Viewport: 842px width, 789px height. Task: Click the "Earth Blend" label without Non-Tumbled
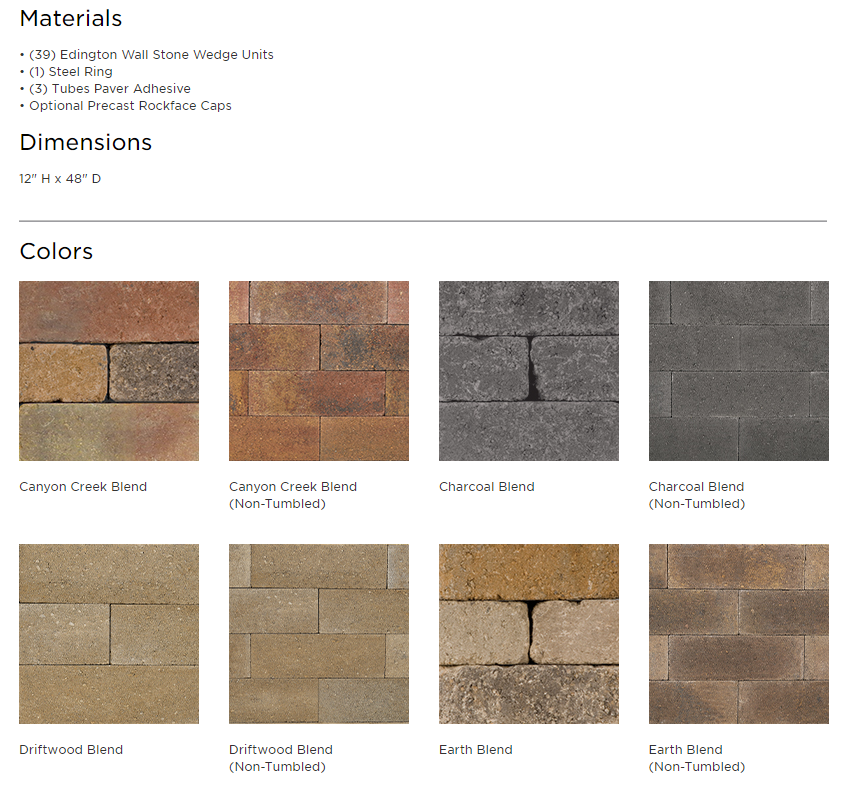coord(476,750)
